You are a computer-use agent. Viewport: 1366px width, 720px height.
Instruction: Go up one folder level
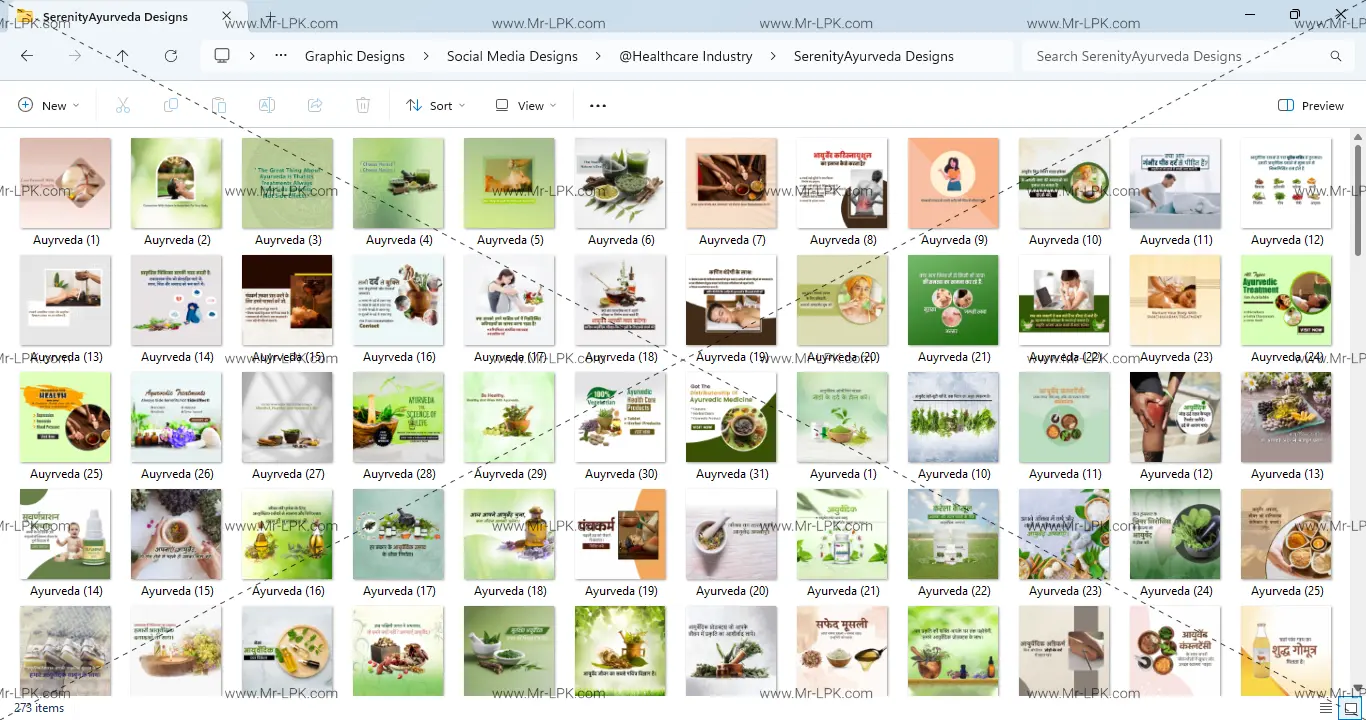pyautogui.click(x=122, y=56)
